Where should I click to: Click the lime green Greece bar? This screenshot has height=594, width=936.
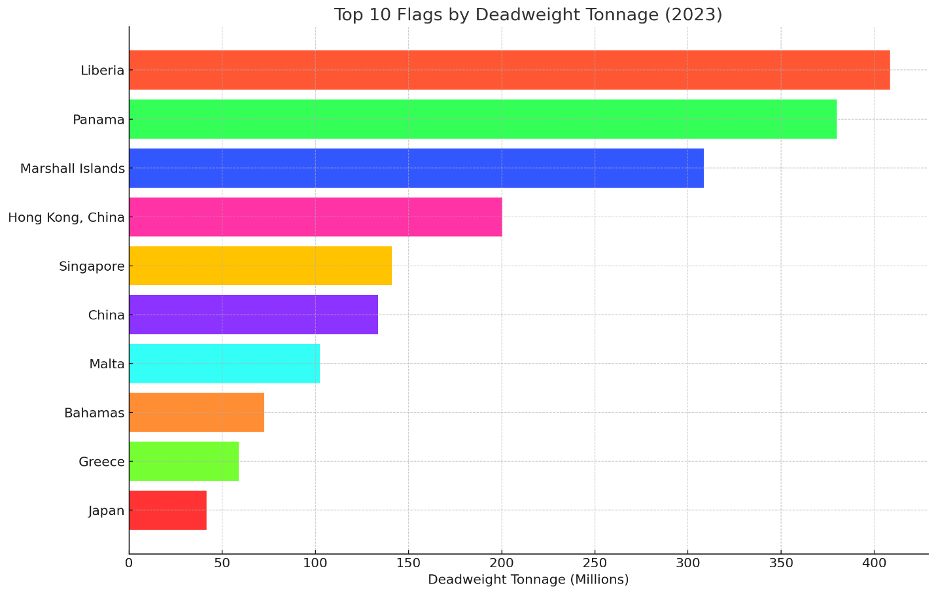pos(184,462)
